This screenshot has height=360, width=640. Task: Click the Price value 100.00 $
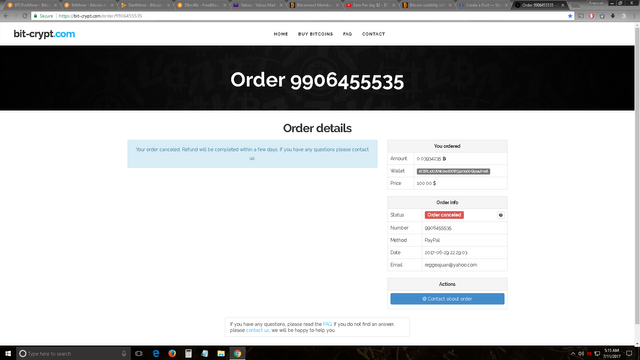click(x=426, y=183)
